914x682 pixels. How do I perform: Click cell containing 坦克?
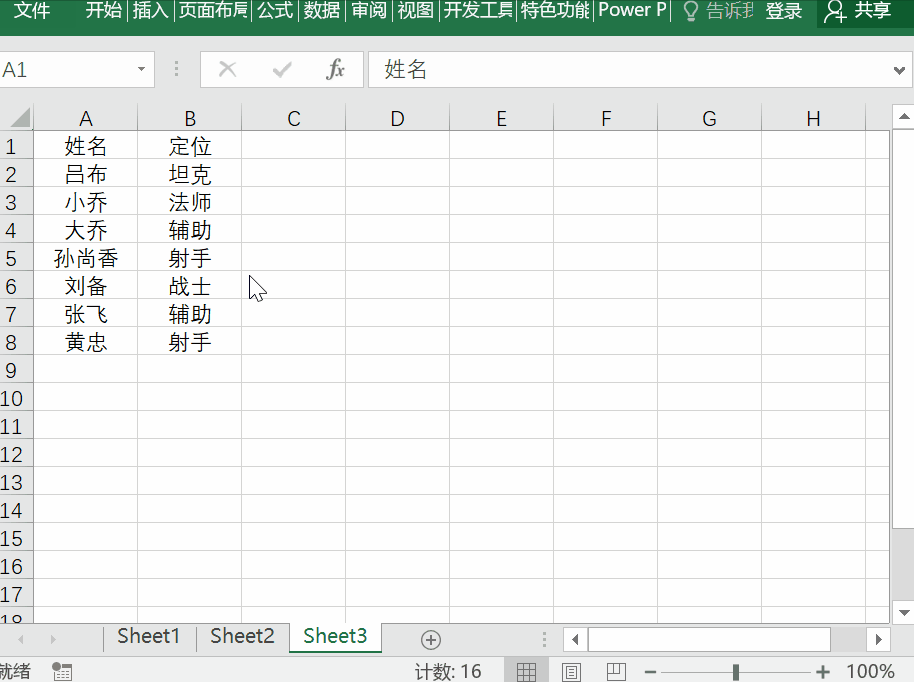tap(190, 174)
